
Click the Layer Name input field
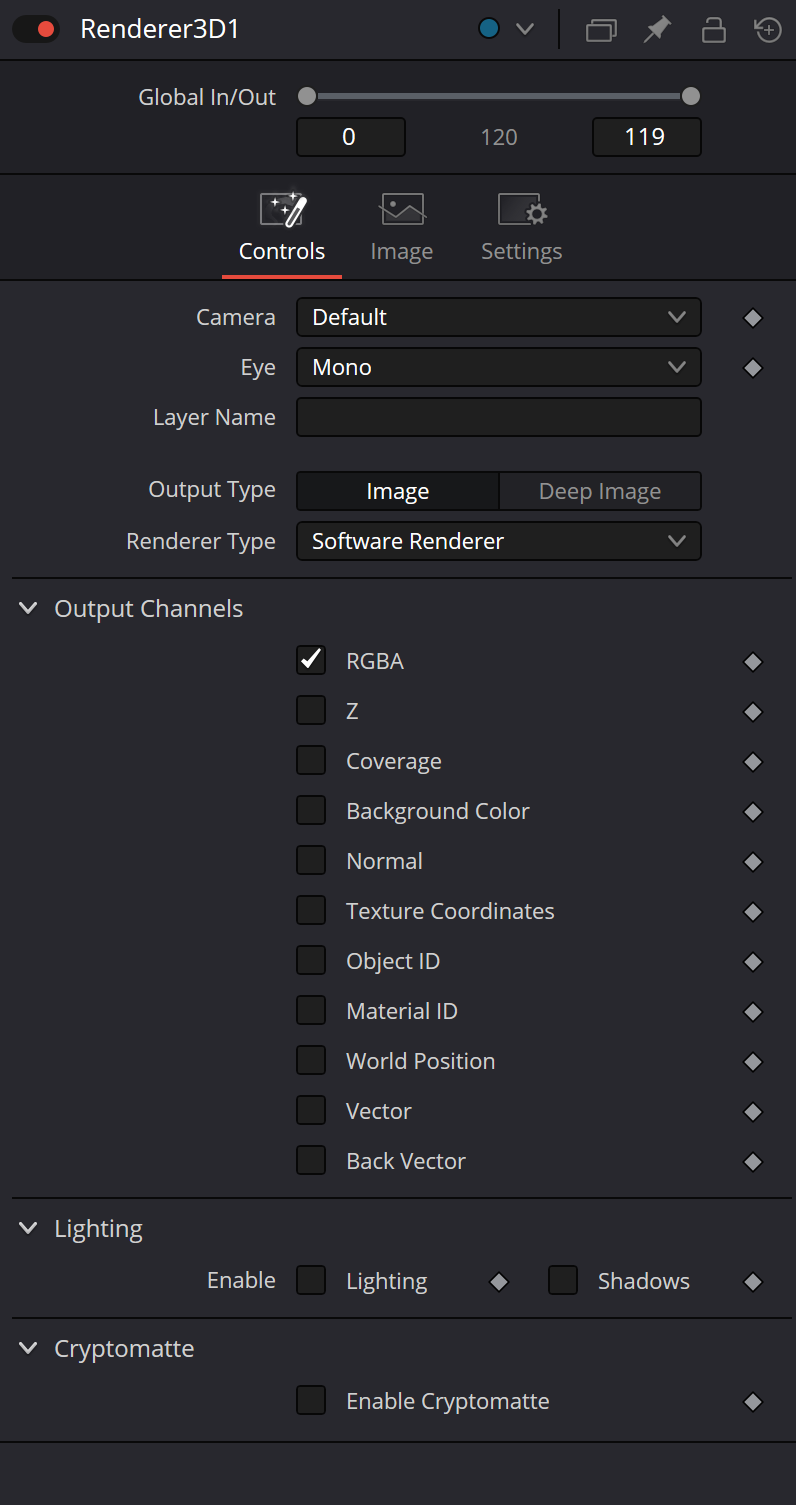[499, 417]
